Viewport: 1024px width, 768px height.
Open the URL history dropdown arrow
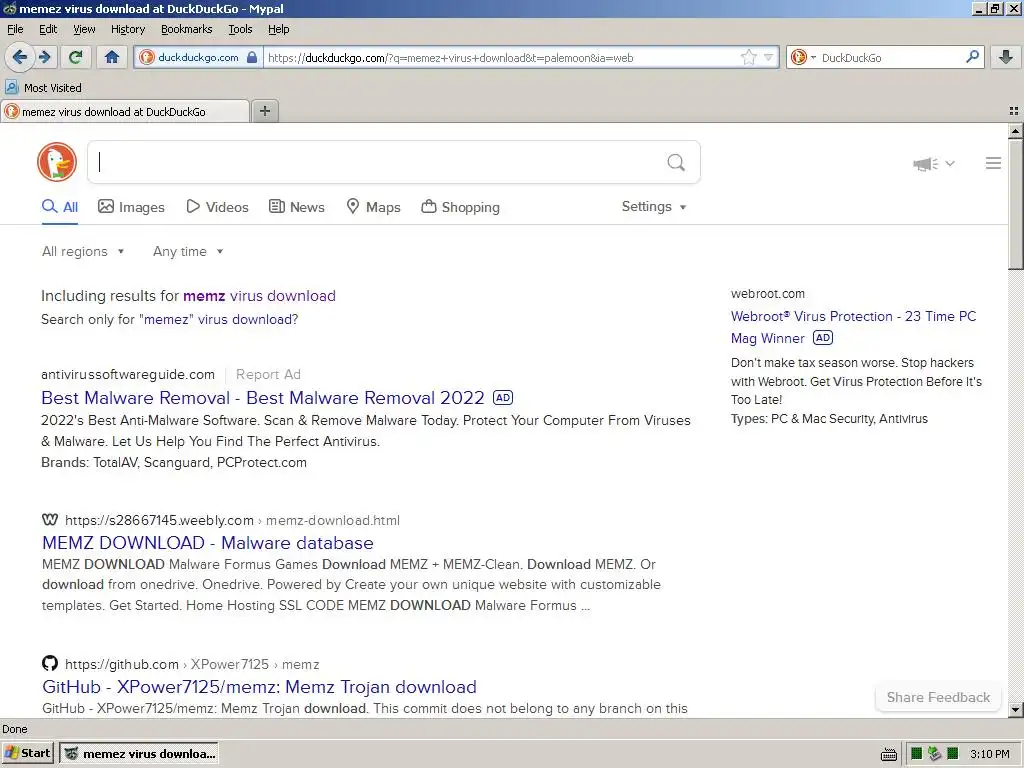coord(768,57)
